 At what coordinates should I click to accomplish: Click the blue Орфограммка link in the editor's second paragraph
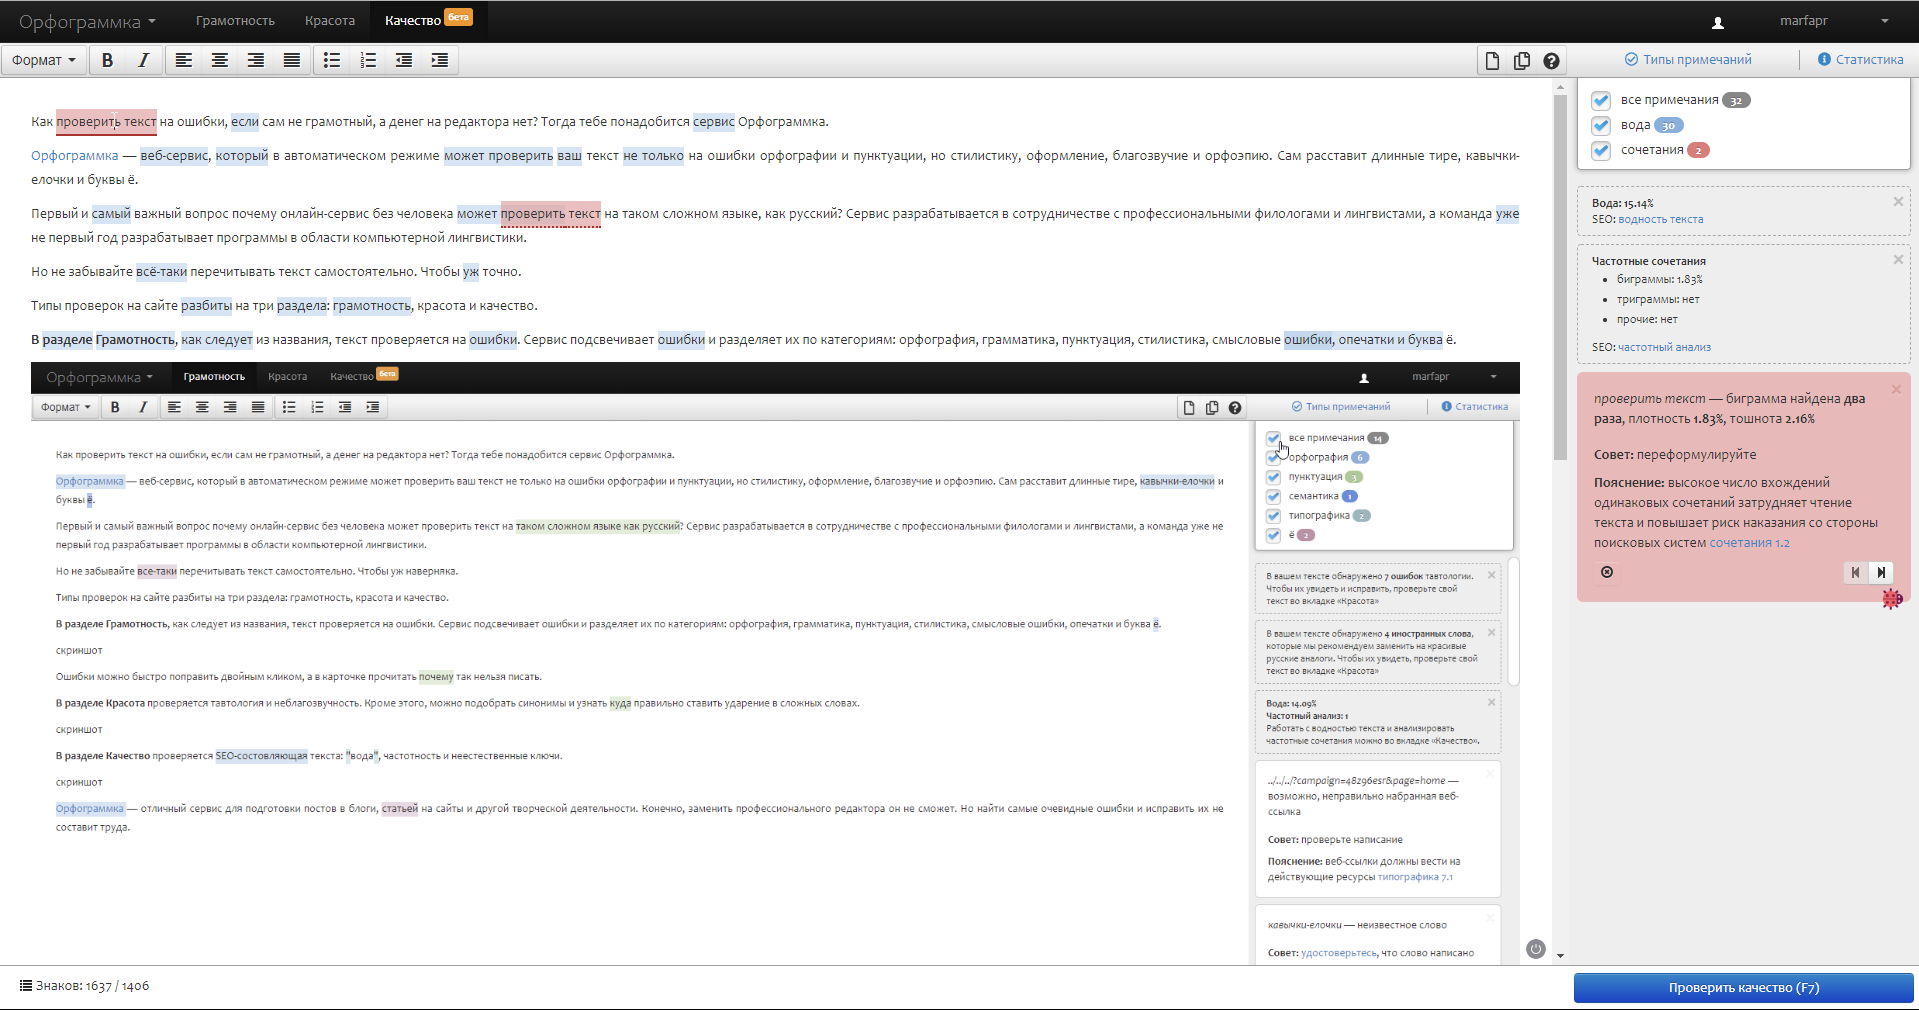[75, 156]
